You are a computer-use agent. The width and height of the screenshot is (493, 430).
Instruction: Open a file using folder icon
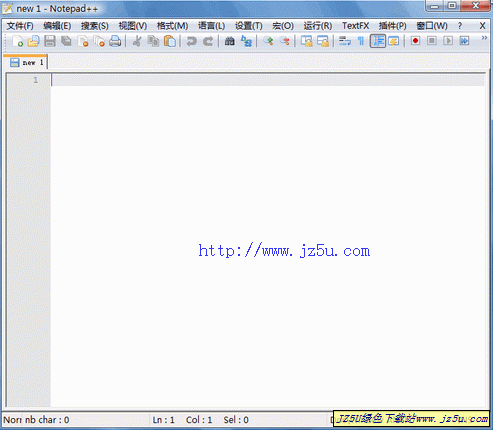pyautogui.click(x=33, y=41)
